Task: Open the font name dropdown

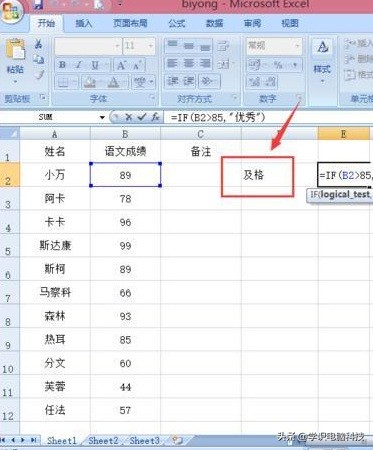Action: click(x=117, y=46)
